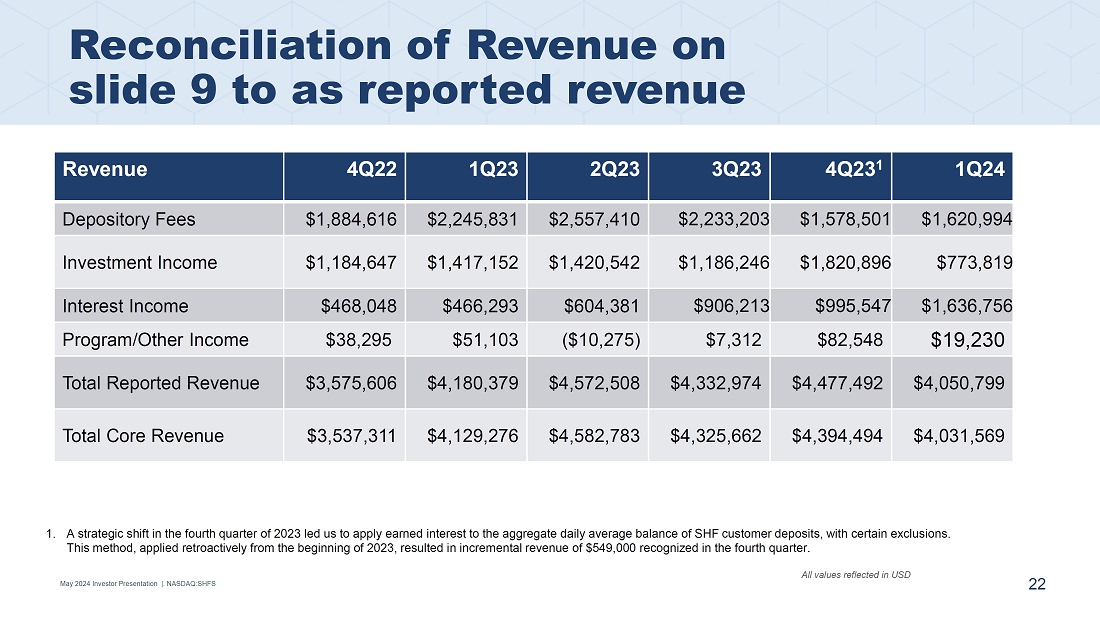Click the Total Reported Revenue row label

tap(160, 383)
